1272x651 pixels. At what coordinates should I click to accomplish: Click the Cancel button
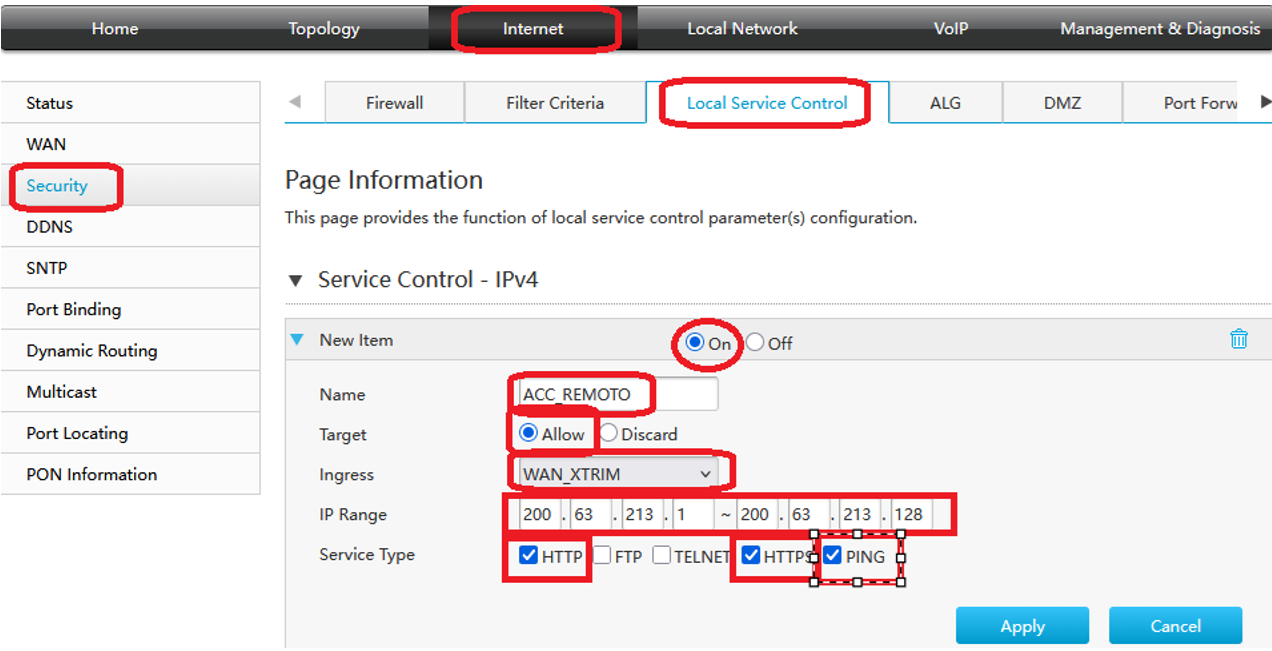pyautogui.click(x=1175, y=626)
